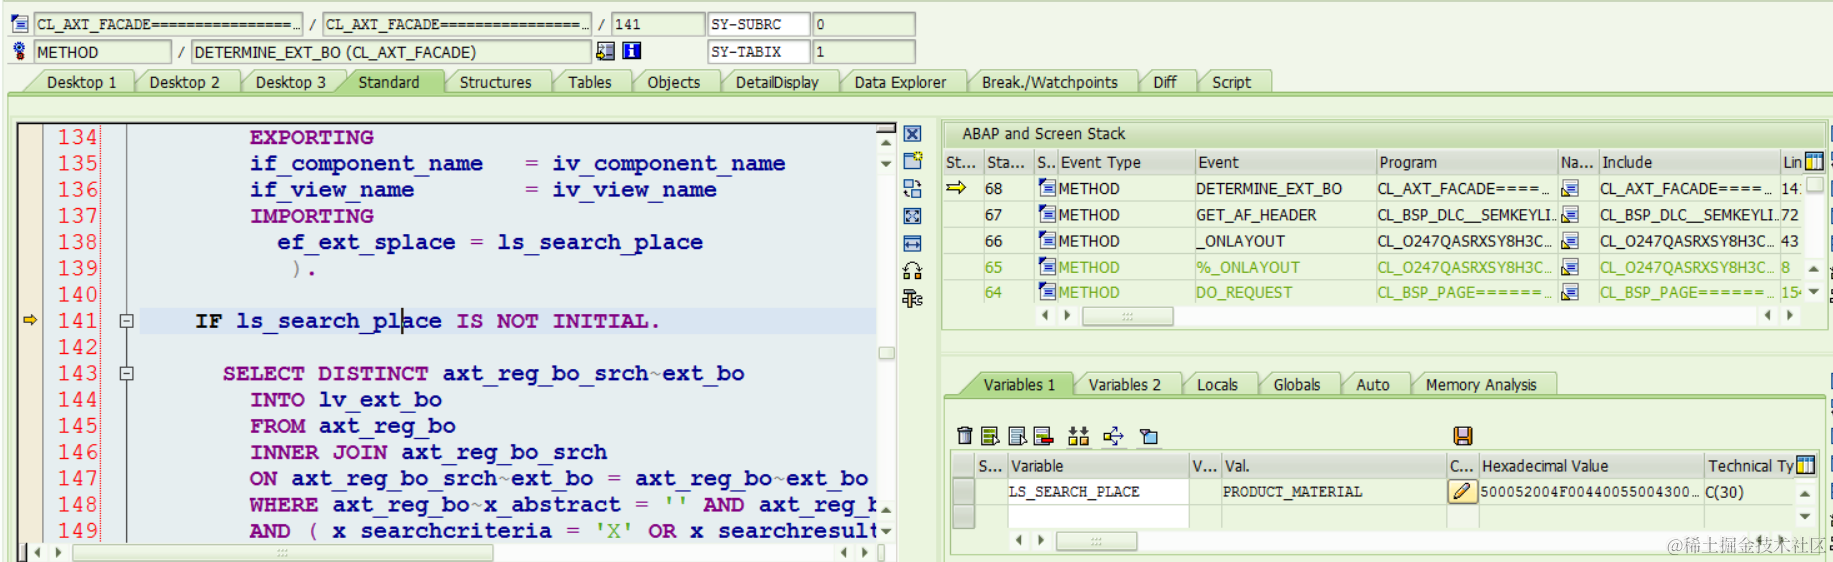Screen dimensions: 1833x562
Task: Click the replace/swap tool icon
Action: coord(912,188)
